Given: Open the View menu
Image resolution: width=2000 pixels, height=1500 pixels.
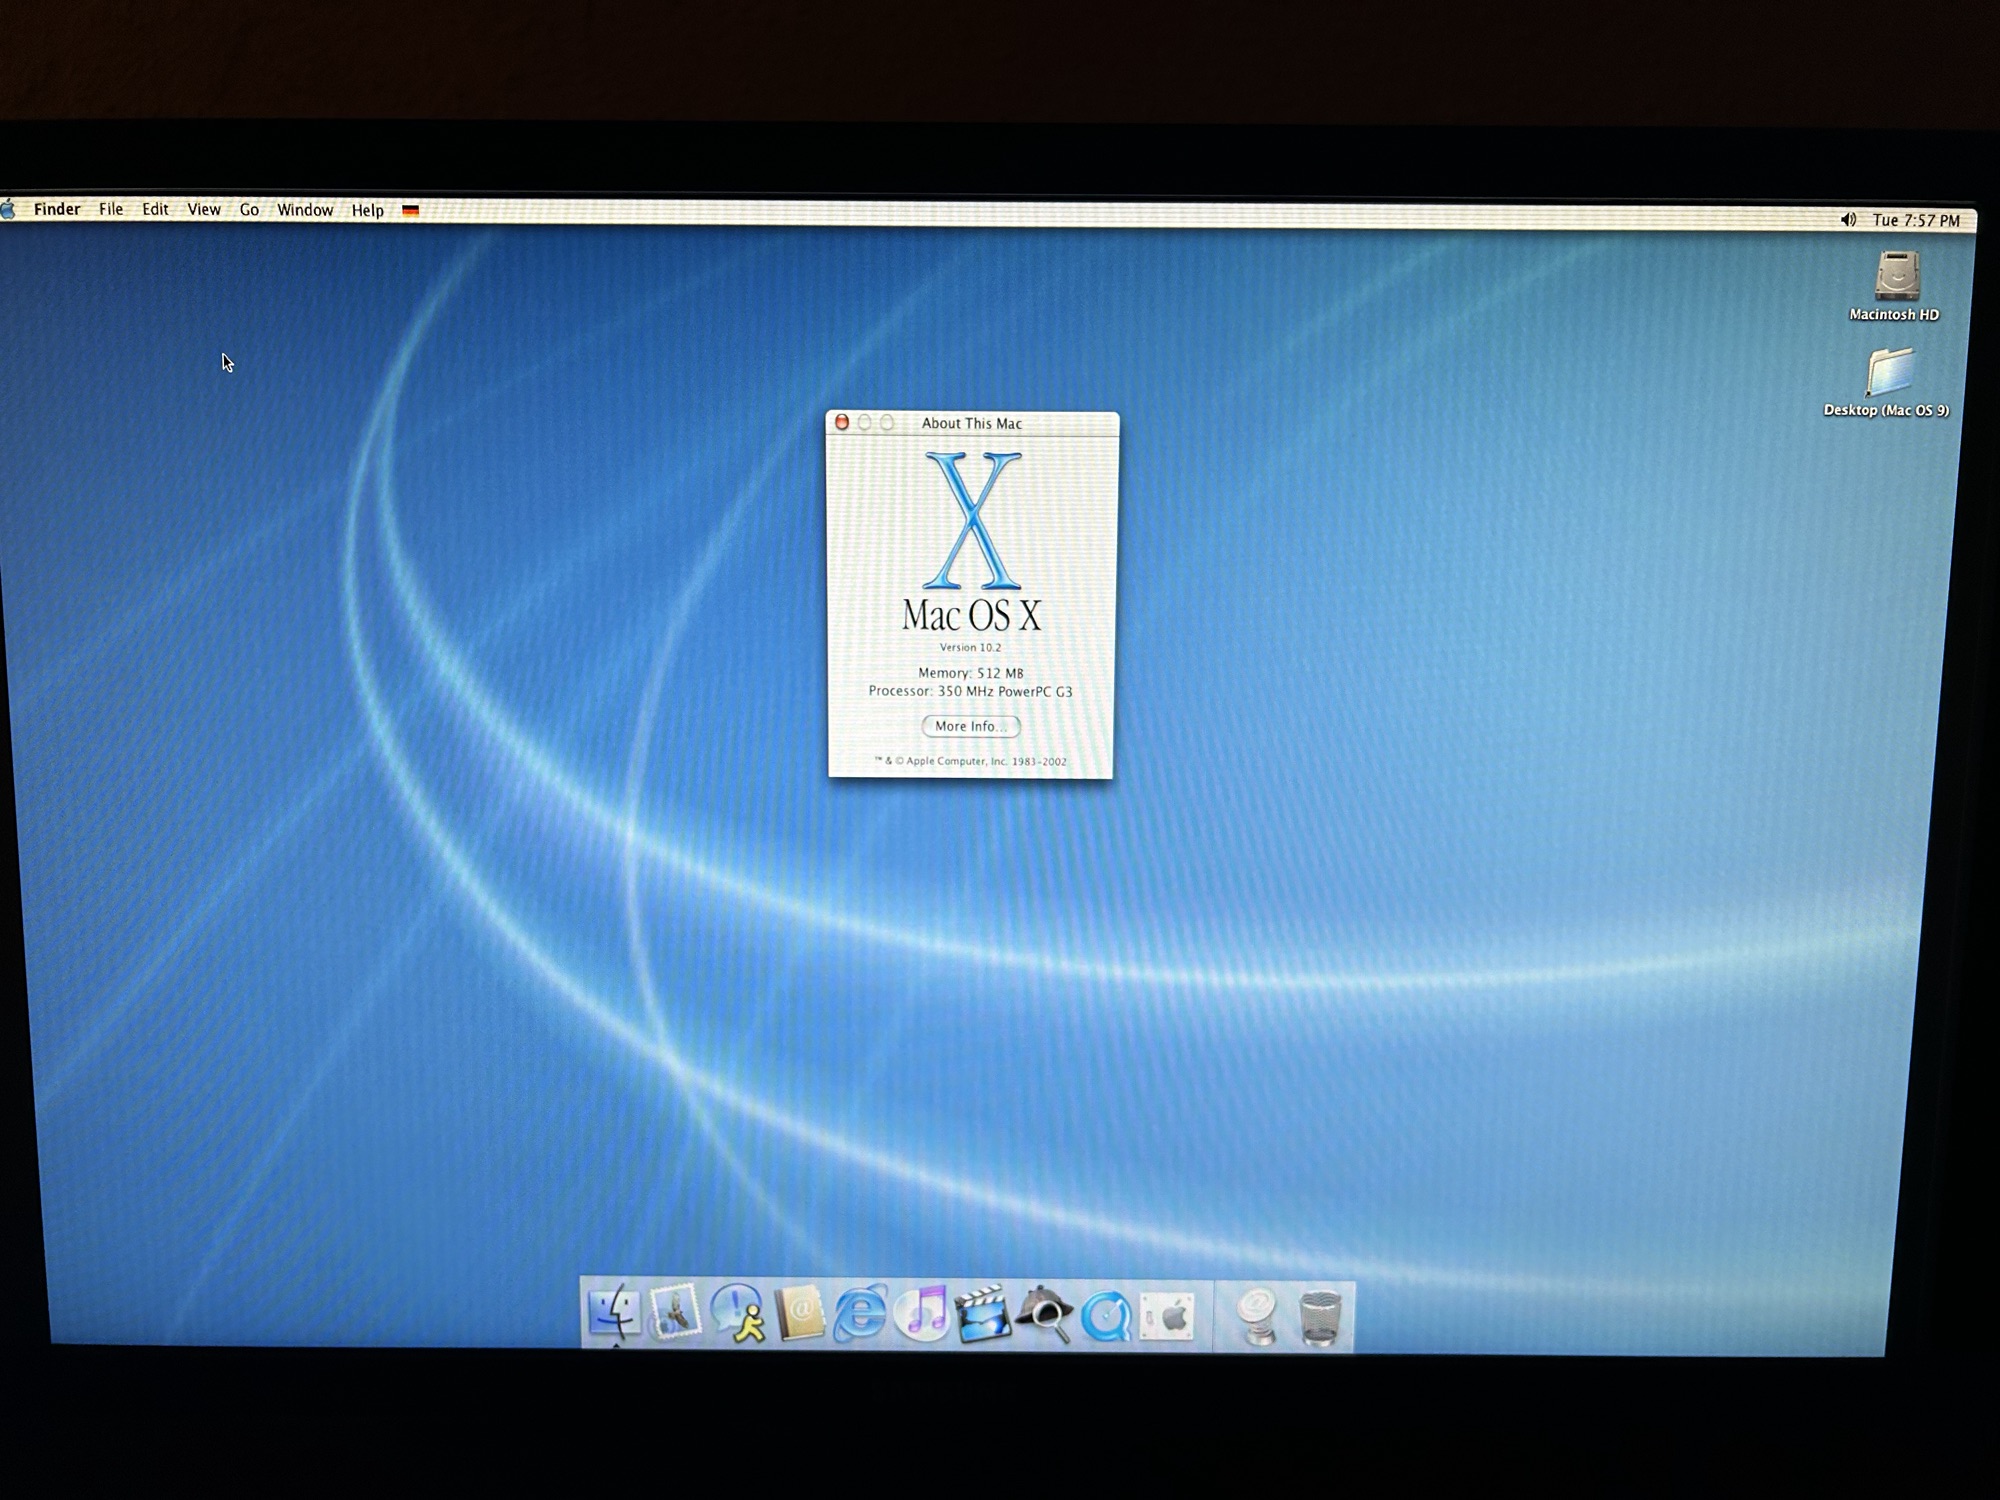Looking at the screenshot, I should 204,209.
